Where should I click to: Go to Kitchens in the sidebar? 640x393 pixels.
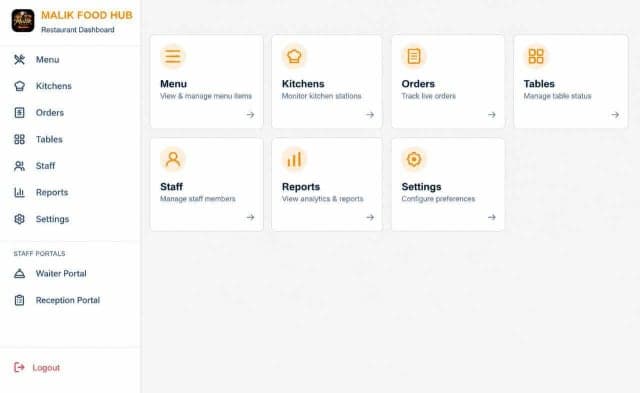pos(53,86)
